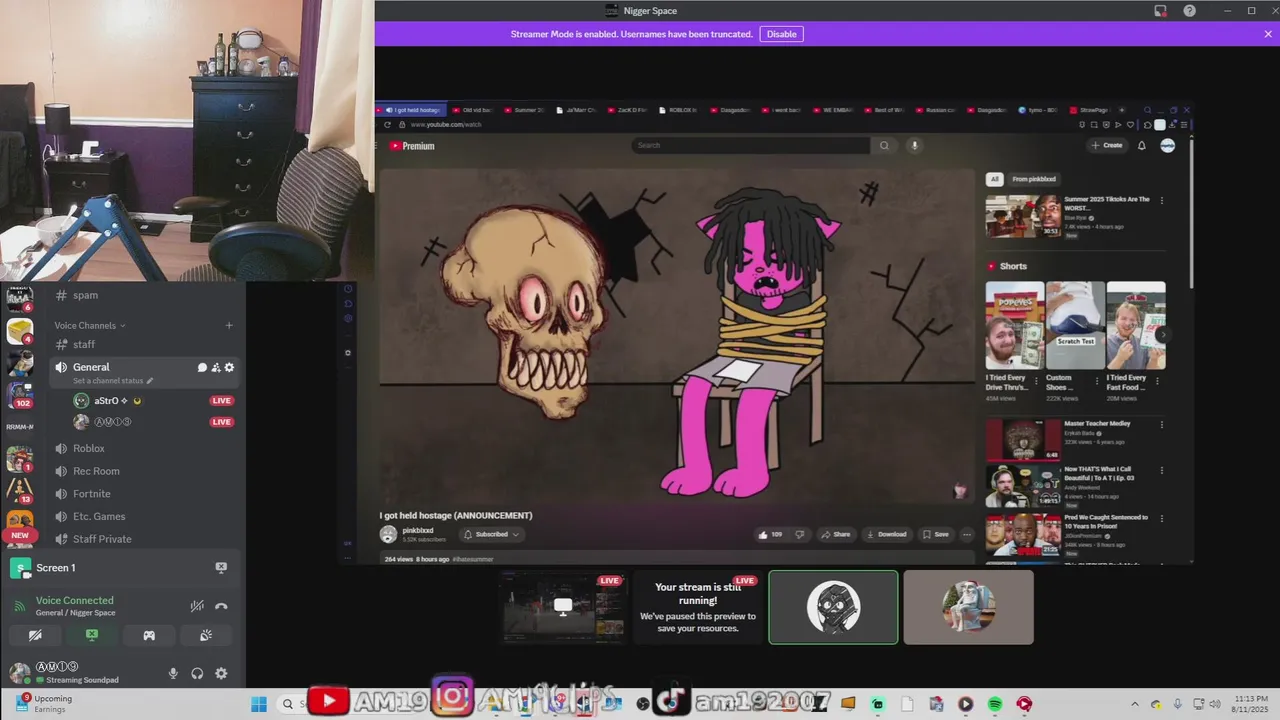This screenshot has width=1280, height=720.
Task: Share the YouTube video
Action: click(835, 534)
